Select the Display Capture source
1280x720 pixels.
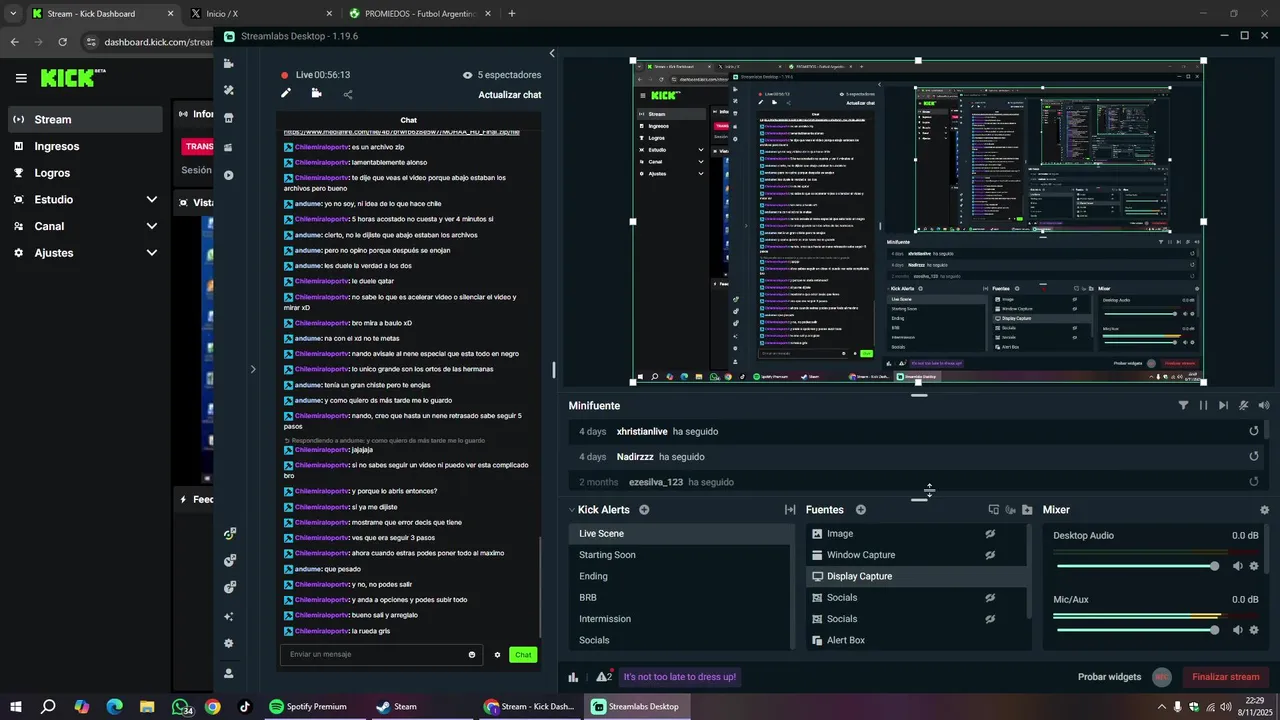coord(917,576)
